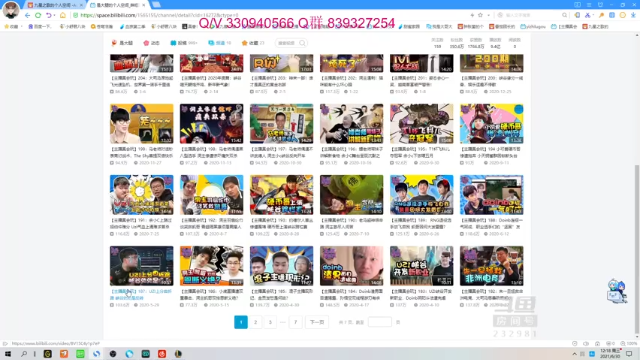
Task: Open episode 185 video title link
Action: click(282, 295)
